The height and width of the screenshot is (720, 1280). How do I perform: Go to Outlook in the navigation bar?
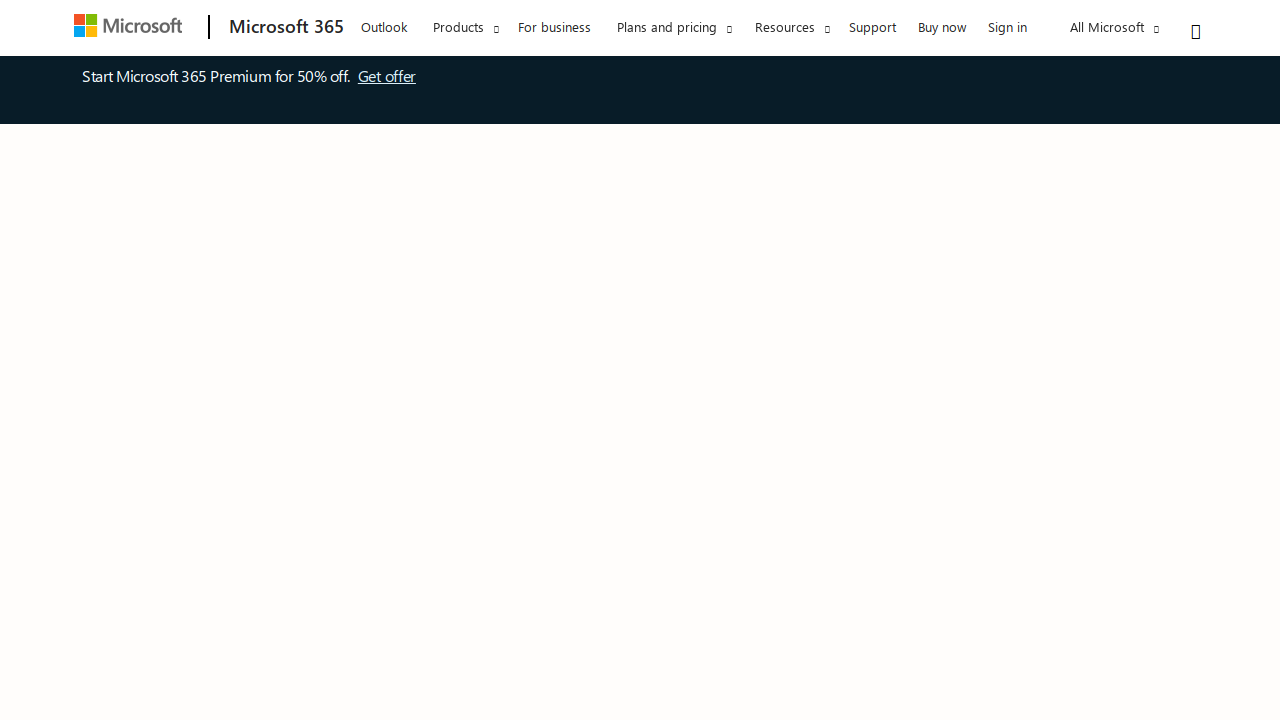pos(384,27)
